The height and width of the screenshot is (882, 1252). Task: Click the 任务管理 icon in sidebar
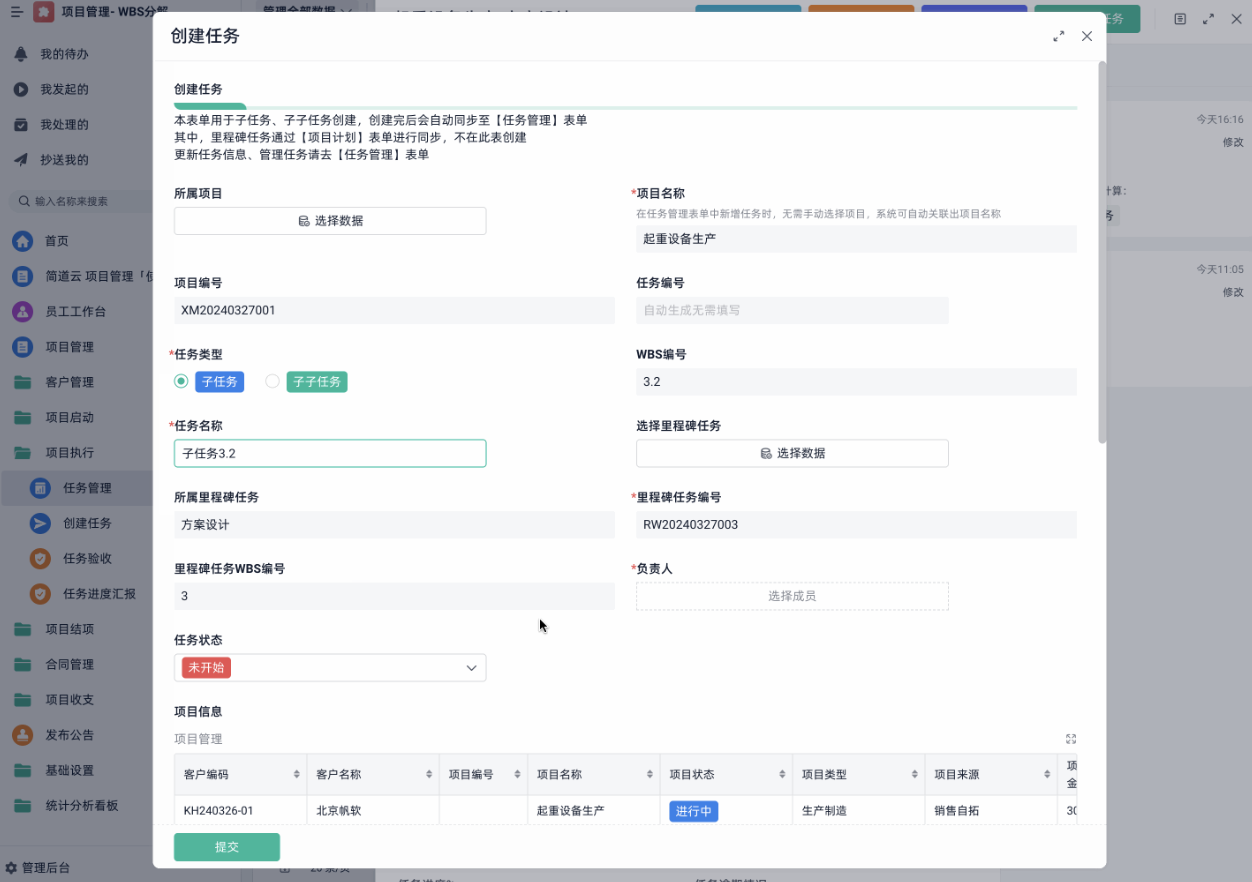[40, 488]
